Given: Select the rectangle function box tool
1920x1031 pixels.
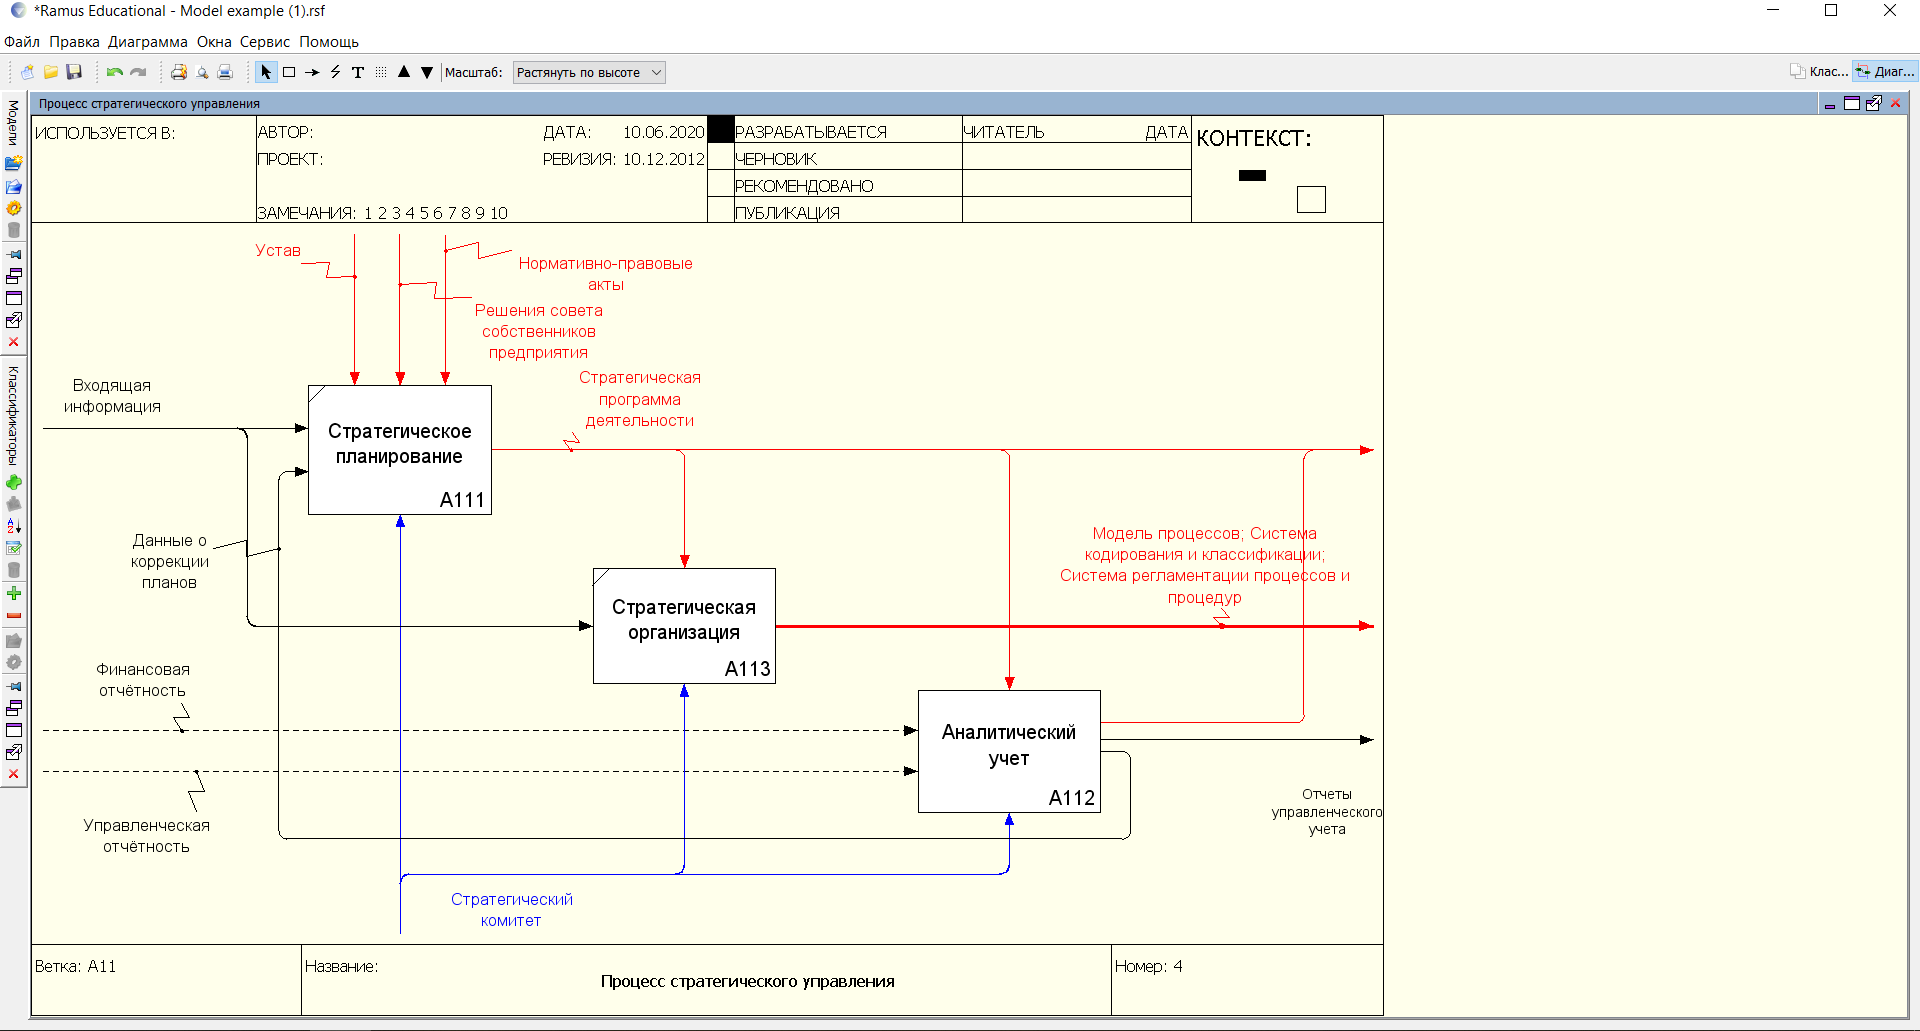Looking at the screenshot, I should coord(289,72).
